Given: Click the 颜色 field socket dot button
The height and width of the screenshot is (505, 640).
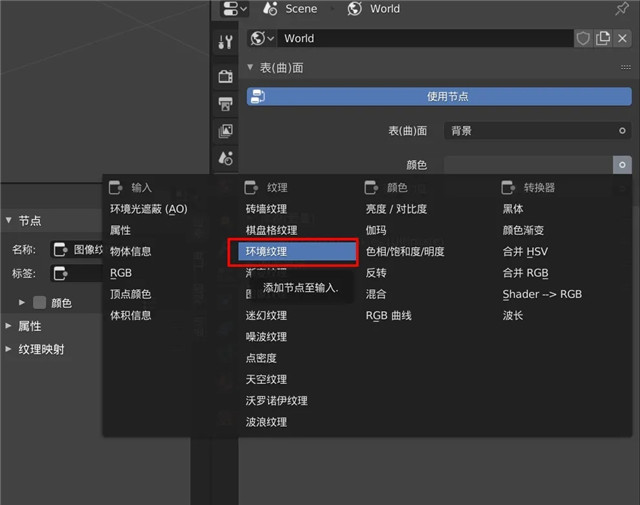Looking at the screenshot, I should point(622,165).
